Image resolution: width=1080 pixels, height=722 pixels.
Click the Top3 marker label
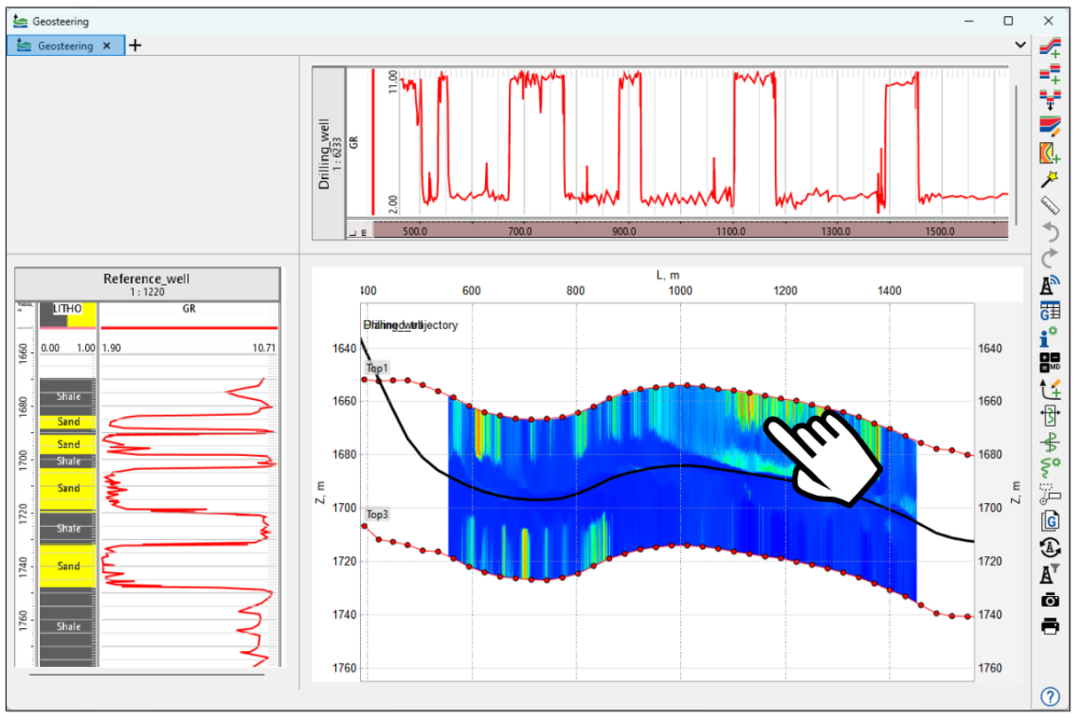click(x=377, y=514)
